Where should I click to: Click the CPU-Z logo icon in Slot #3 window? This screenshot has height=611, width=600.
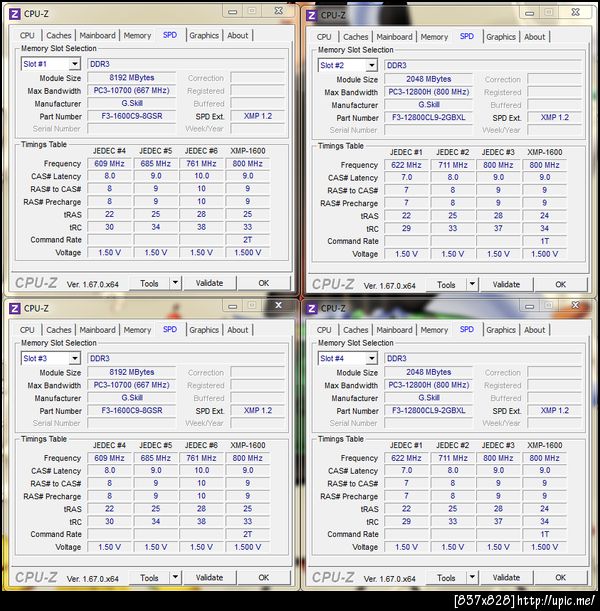[x=14, y=309]
